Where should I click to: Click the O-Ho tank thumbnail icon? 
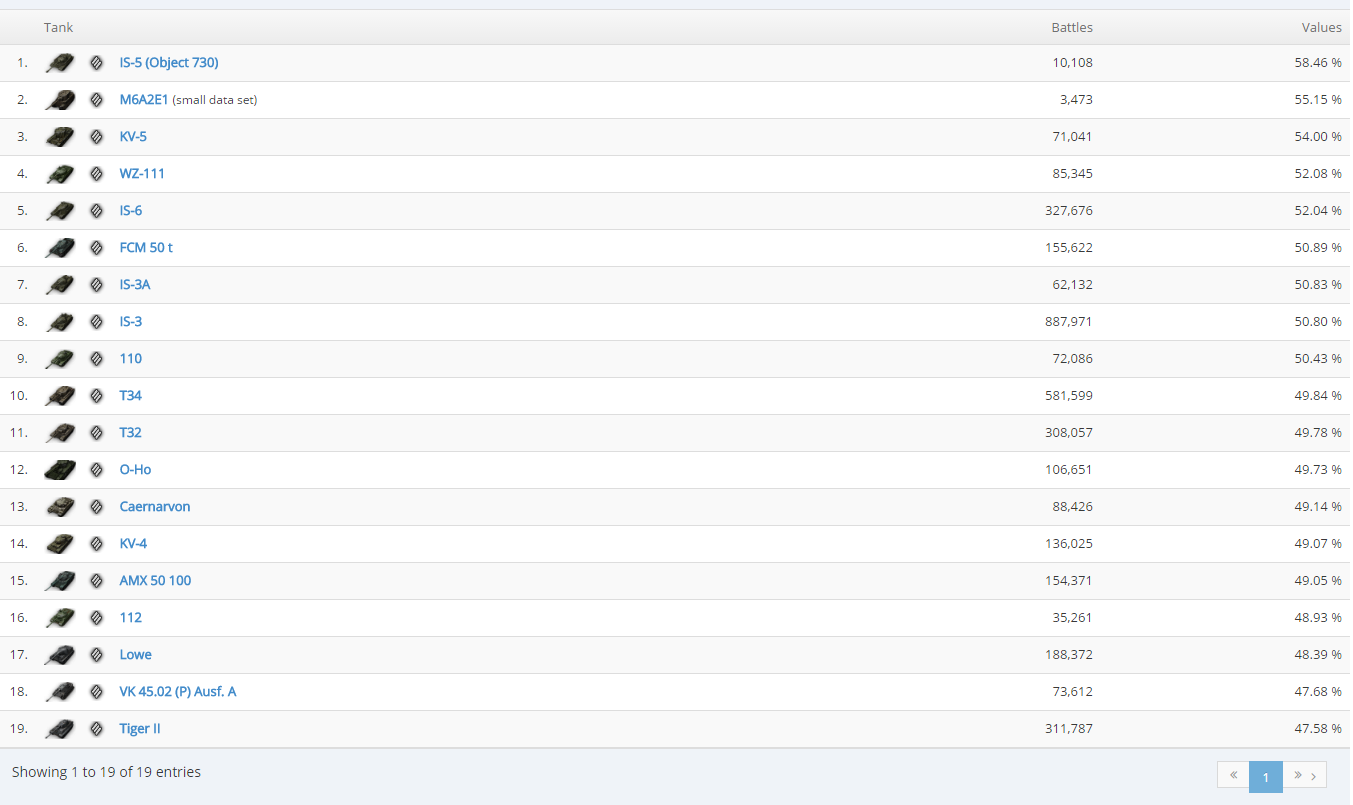click(x=60, y=470)
